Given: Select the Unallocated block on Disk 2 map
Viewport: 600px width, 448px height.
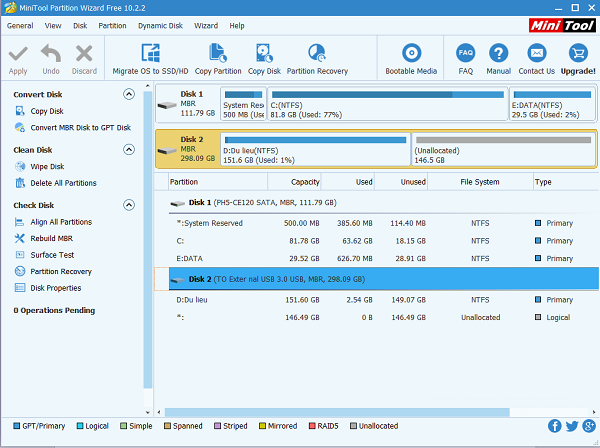Looking at the screenshot, I should pos(502,150).
